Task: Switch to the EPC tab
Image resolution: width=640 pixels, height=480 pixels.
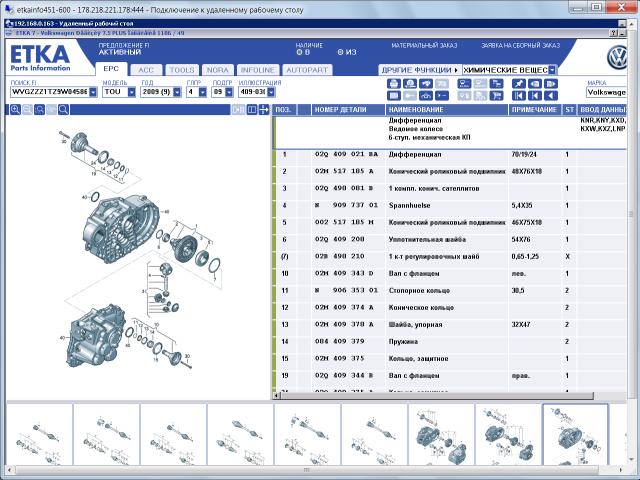Action: pos(111,69)
